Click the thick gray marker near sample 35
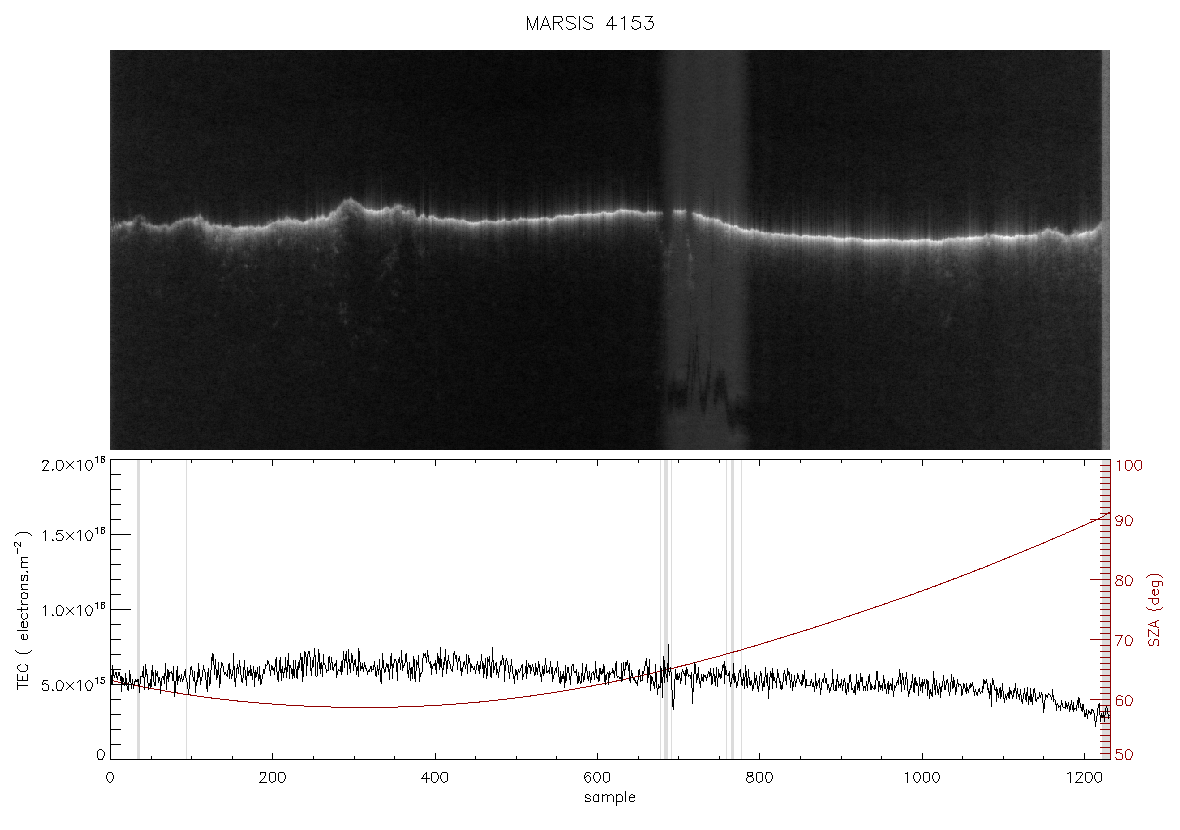The width and height of the screenshot is (1180, 830). 138,609
